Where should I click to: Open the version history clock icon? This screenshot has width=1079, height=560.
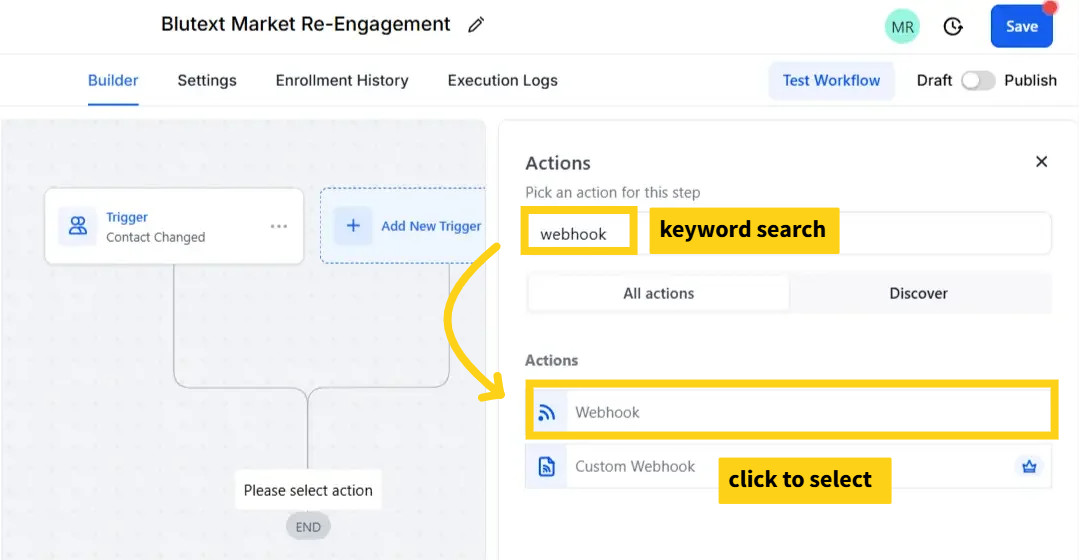click(x=953, y=27)
